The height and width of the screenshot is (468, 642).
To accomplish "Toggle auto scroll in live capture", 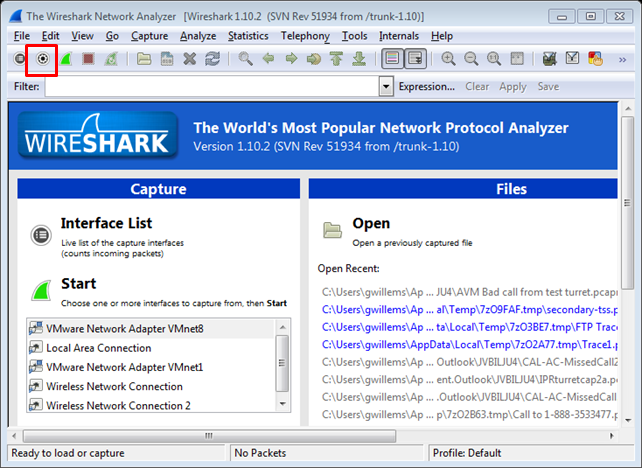I will [415, 59].
